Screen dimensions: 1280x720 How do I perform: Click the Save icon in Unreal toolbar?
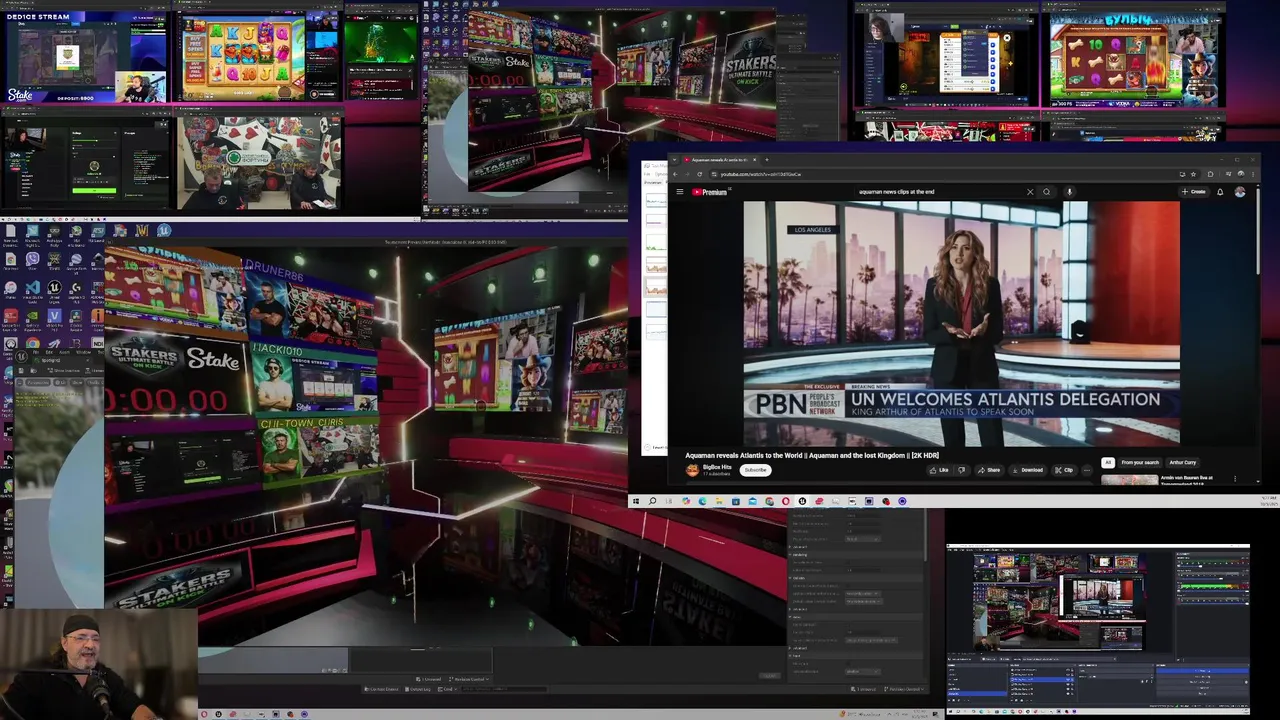pos(21,371)
